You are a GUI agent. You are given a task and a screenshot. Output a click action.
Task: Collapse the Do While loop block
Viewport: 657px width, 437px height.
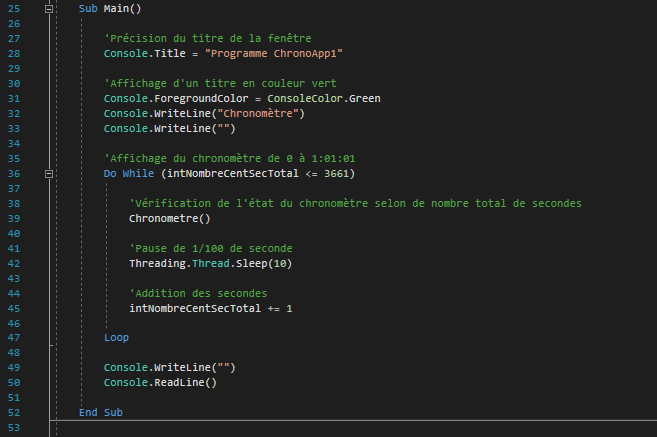[x=49, y=174]
